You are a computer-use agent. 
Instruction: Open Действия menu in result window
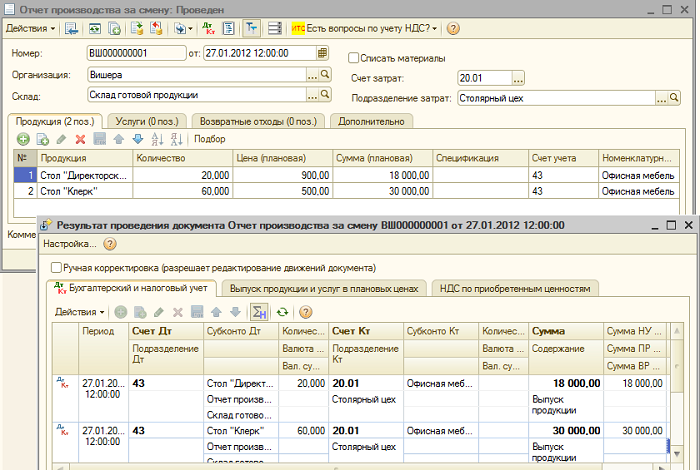tap(79, 312)
